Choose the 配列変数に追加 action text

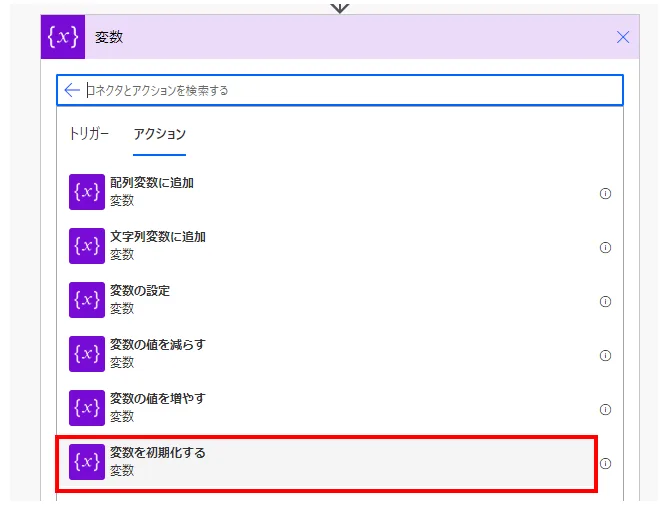(152, 184)
